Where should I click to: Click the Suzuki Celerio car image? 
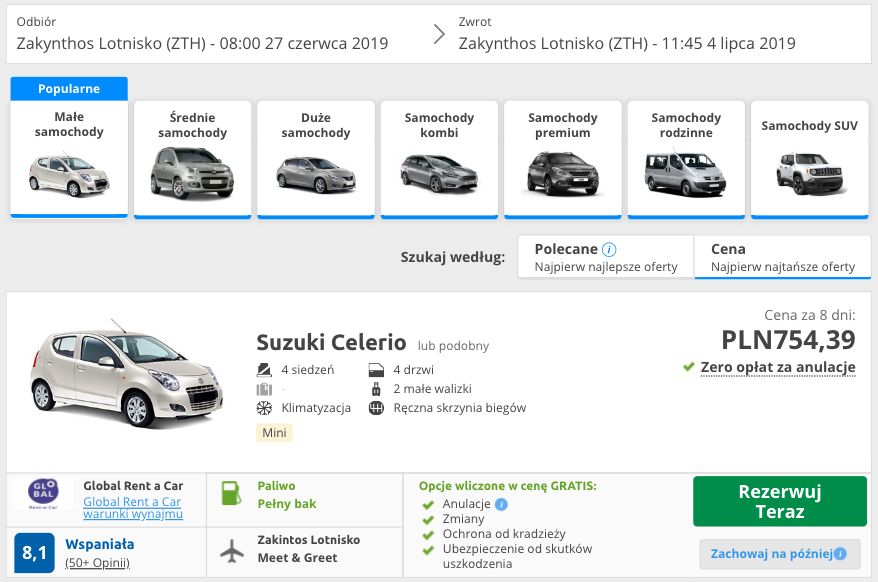127,373
